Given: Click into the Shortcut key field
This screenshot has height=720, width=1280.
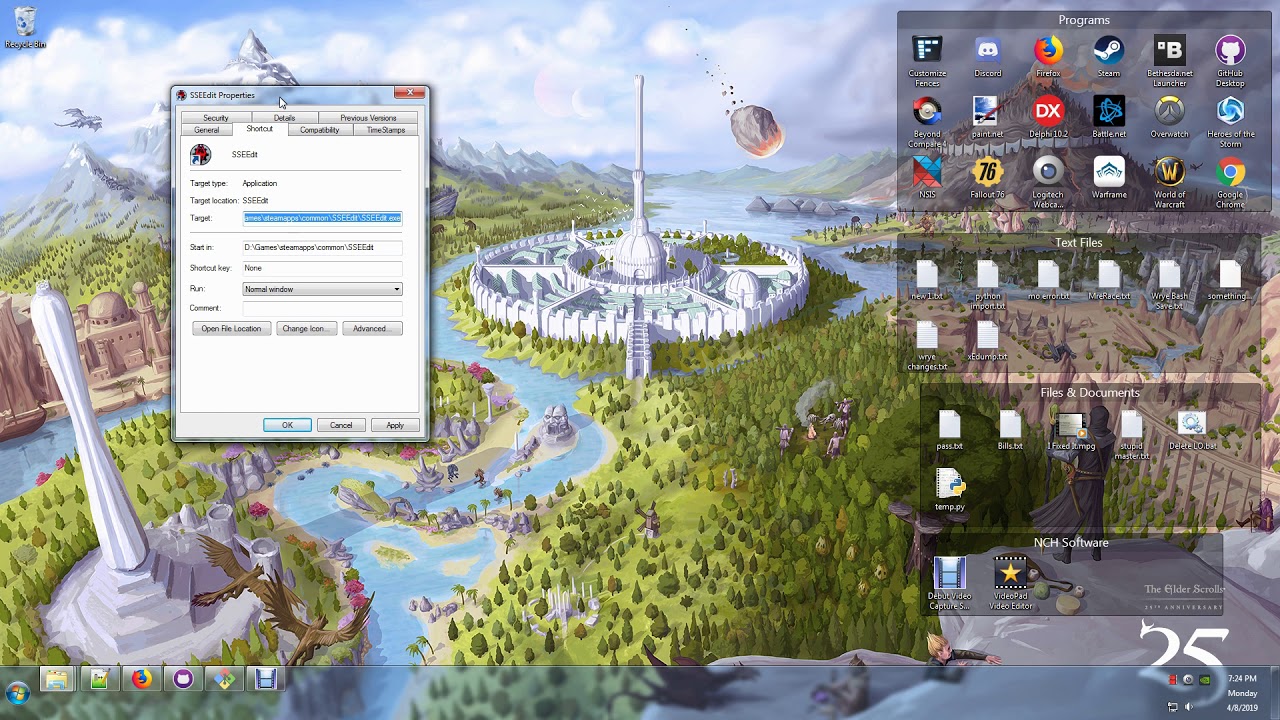Looking at the screenshot, I should tap(322, 268).
